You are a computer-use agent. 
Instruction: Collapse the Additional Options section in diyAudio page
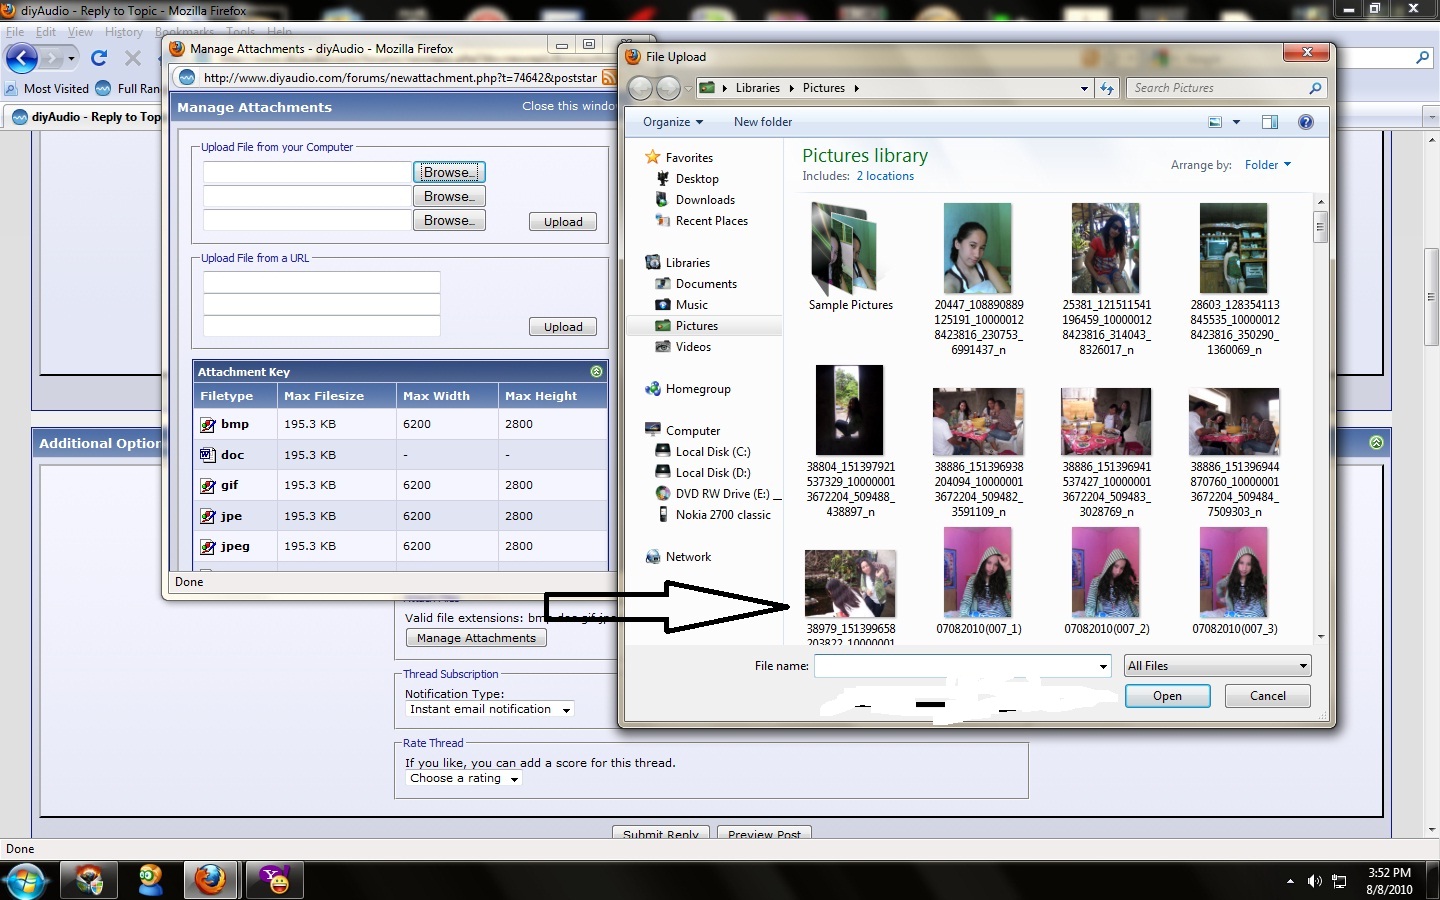pyautogui.click(x=1377, y=442)
